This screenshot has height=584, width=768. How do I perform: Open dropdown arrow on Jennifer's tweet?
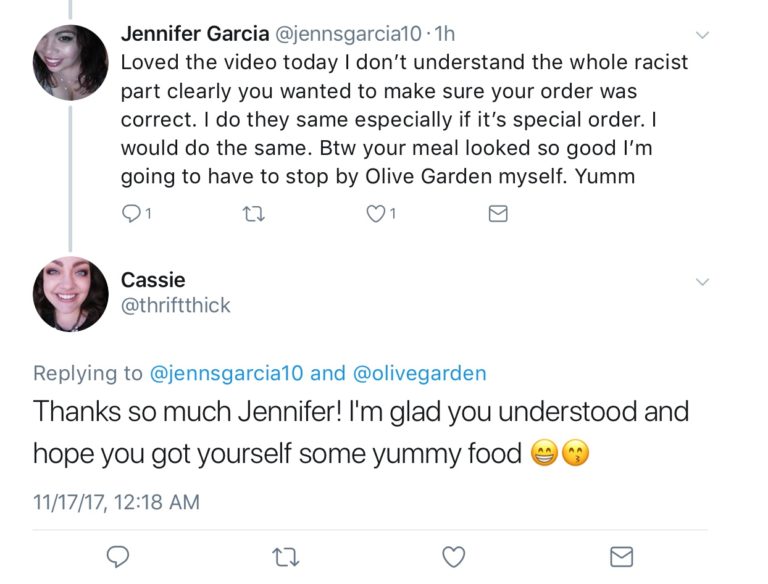pos(702,35)
